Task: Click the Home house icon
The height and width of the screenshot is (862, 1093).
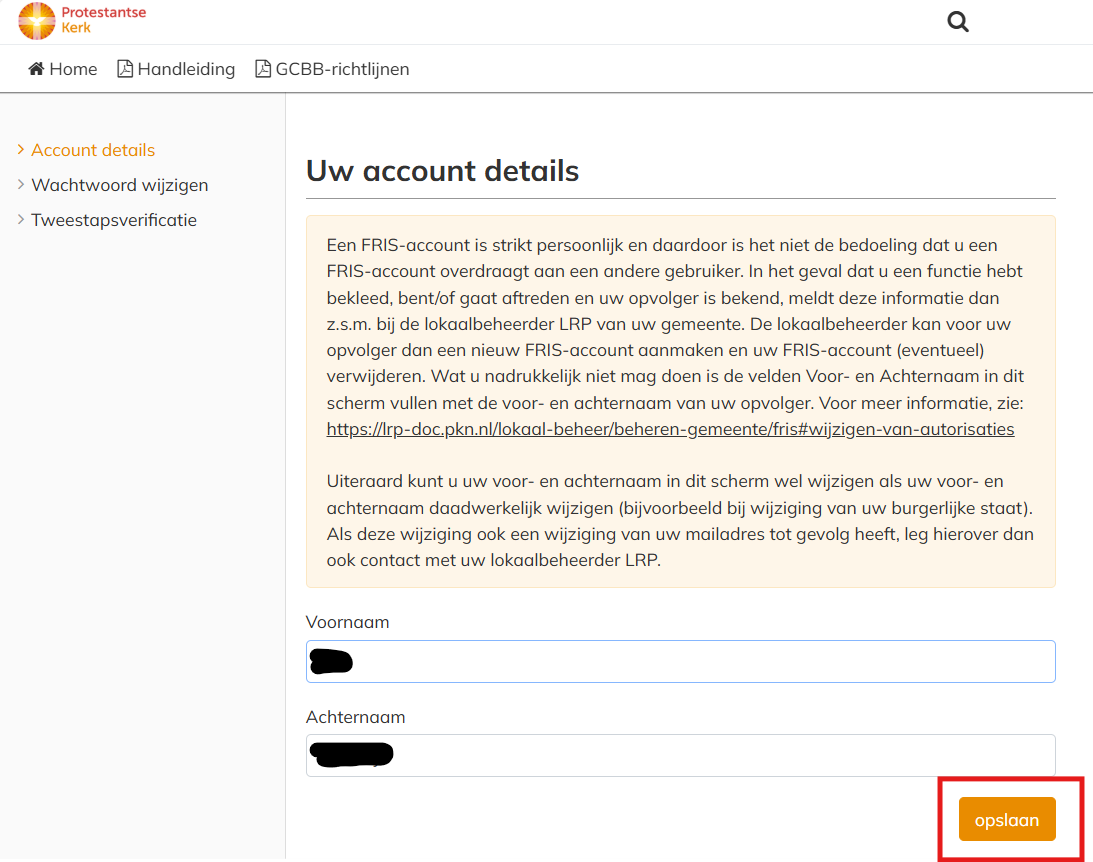Action: (x=36, y=68)
